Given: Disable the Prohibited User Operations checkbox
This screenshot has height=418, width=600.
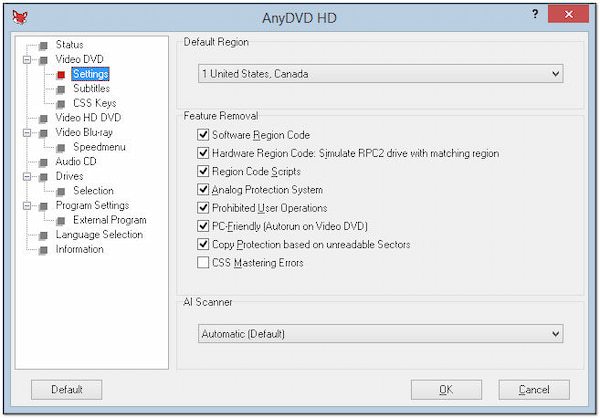Looking at the screenshot, I should (203, 208).
